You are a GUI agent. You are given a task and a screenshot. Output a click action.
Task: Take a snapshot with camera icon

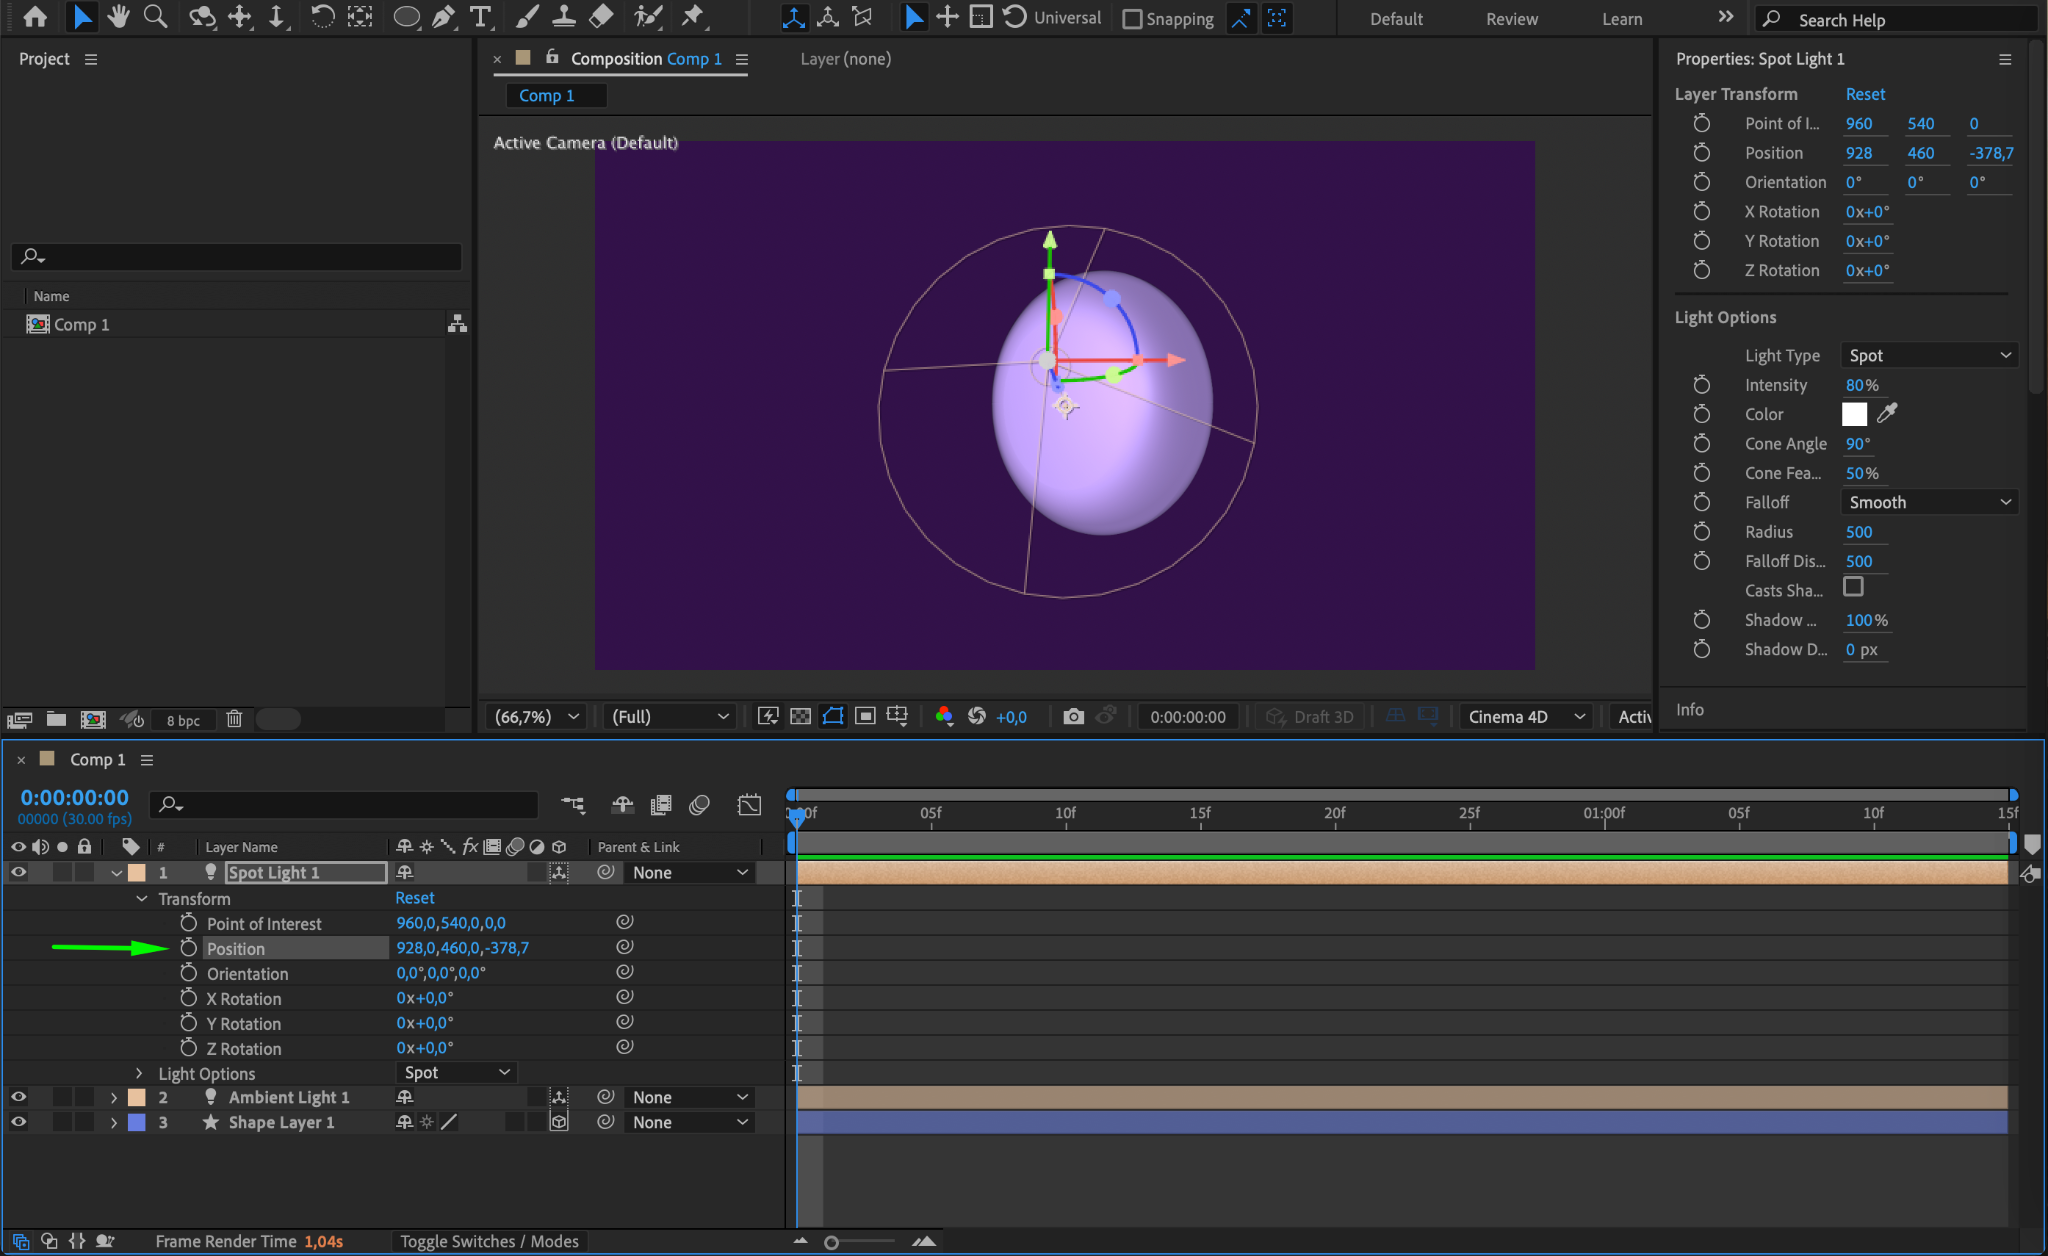(1073, 716)
